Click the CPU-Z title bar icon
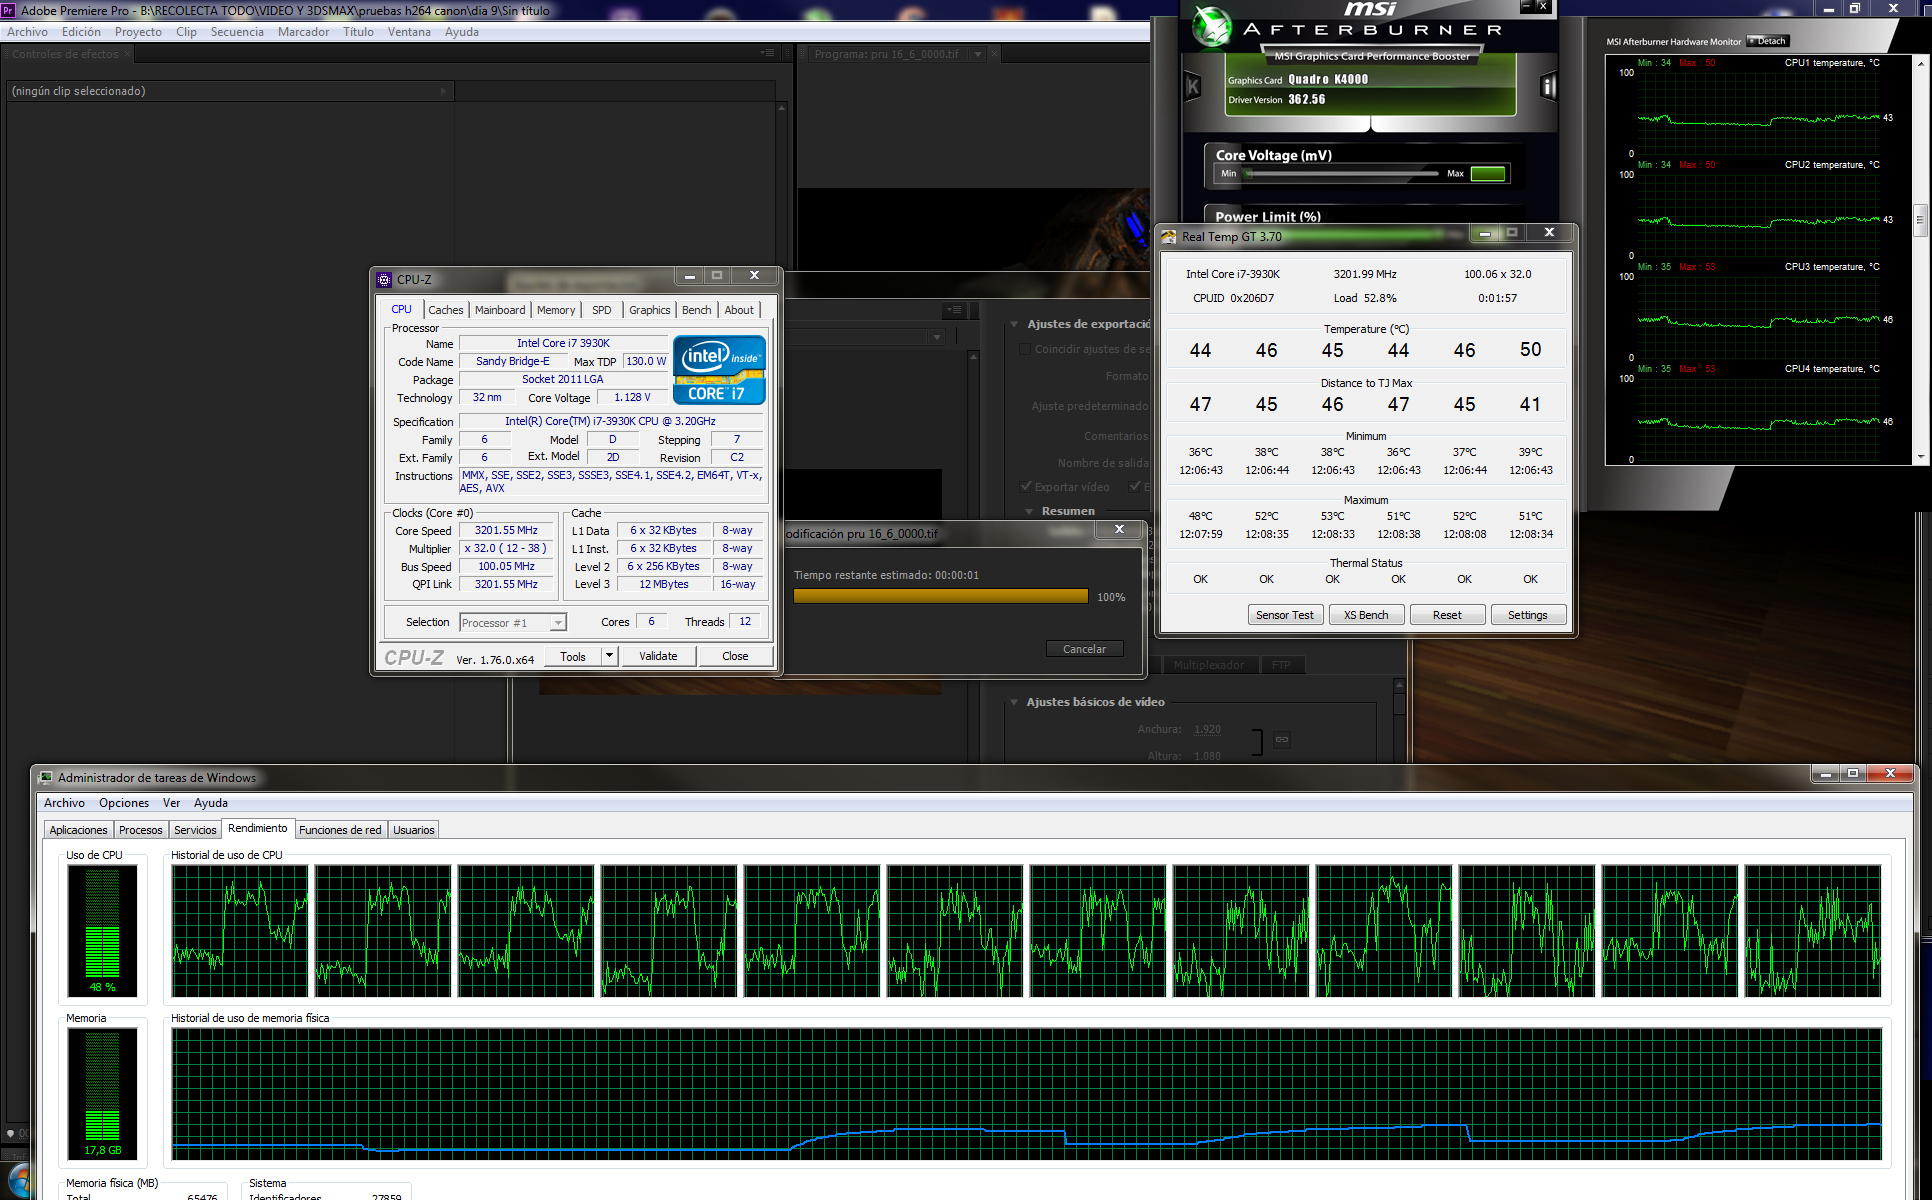1932x1200 pixels. pyautogui.click(x=384, y=279)
